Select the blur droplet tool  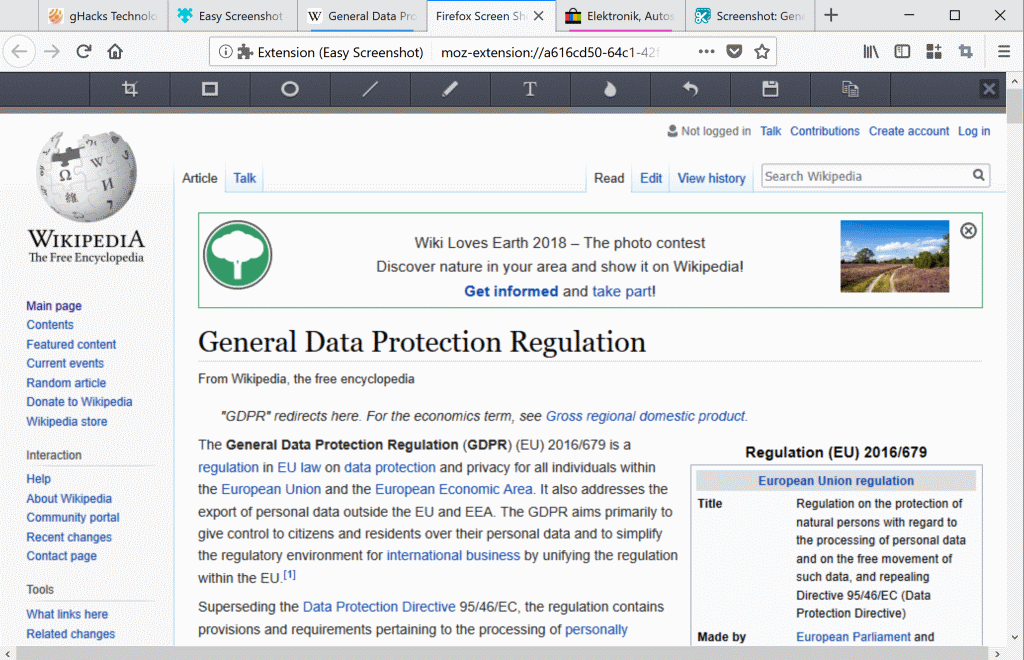(610, 89)
